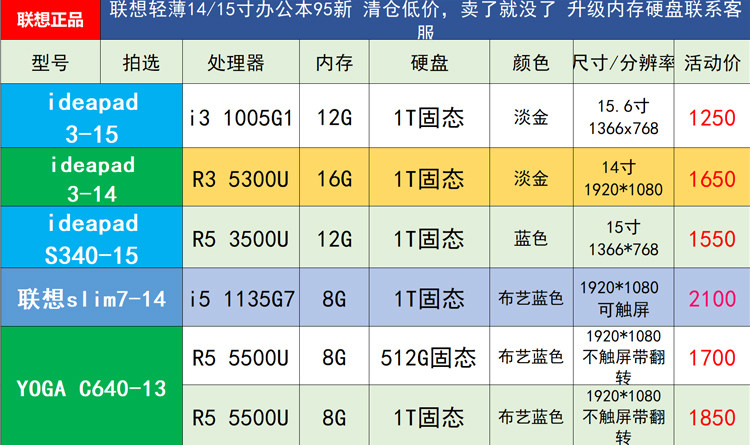Viewport: 750px width, 445px height.
Task: Select 1T固态 in the 1850 price row
Action: click(x=430, y=415)
